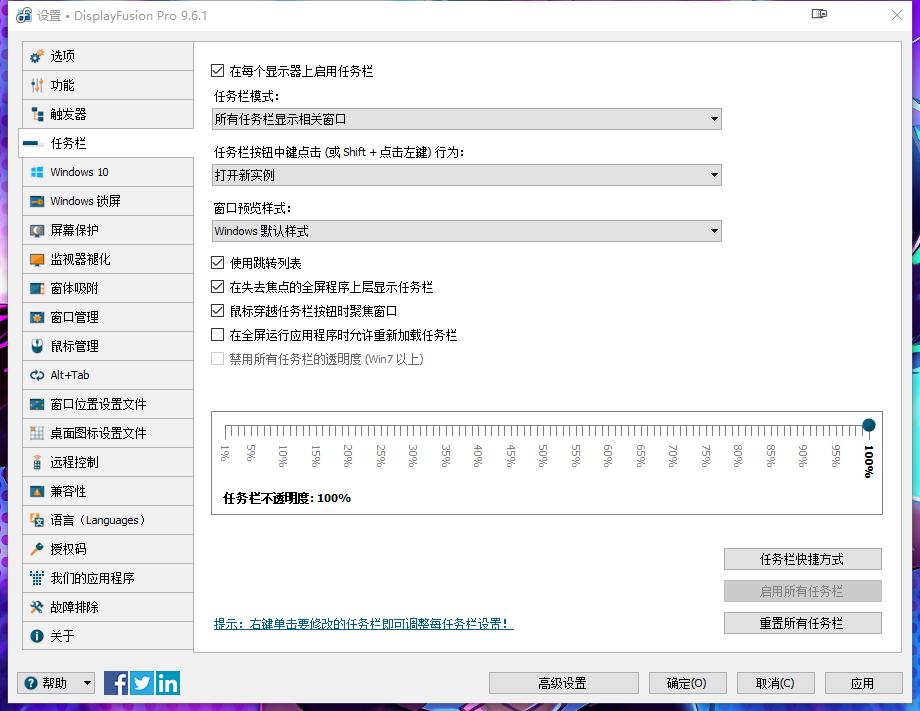Open the Facebook icon at bottom
This screenshot has height=711, width=920.
pyautogui.click(x=115, y=683)
